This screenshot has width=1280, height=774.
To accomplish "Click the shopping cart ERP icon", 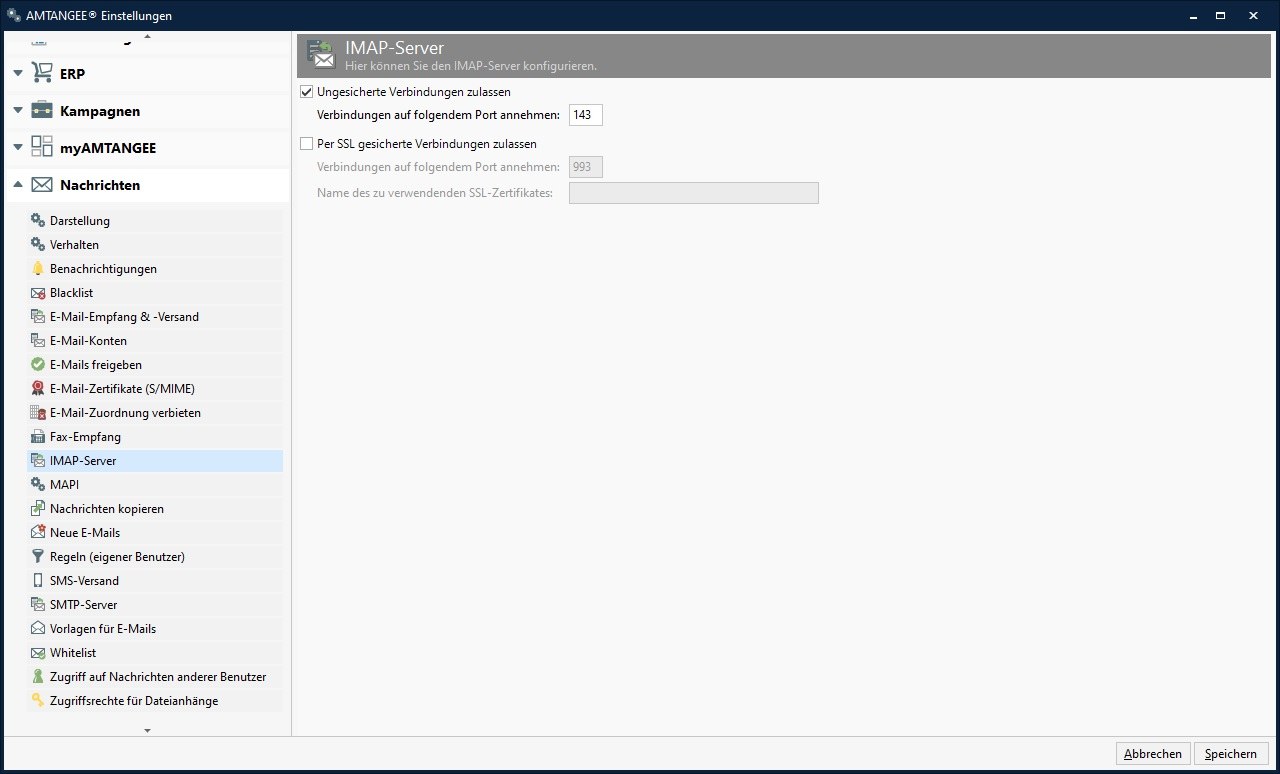I will pyautogui.click(x=42, y=73).
